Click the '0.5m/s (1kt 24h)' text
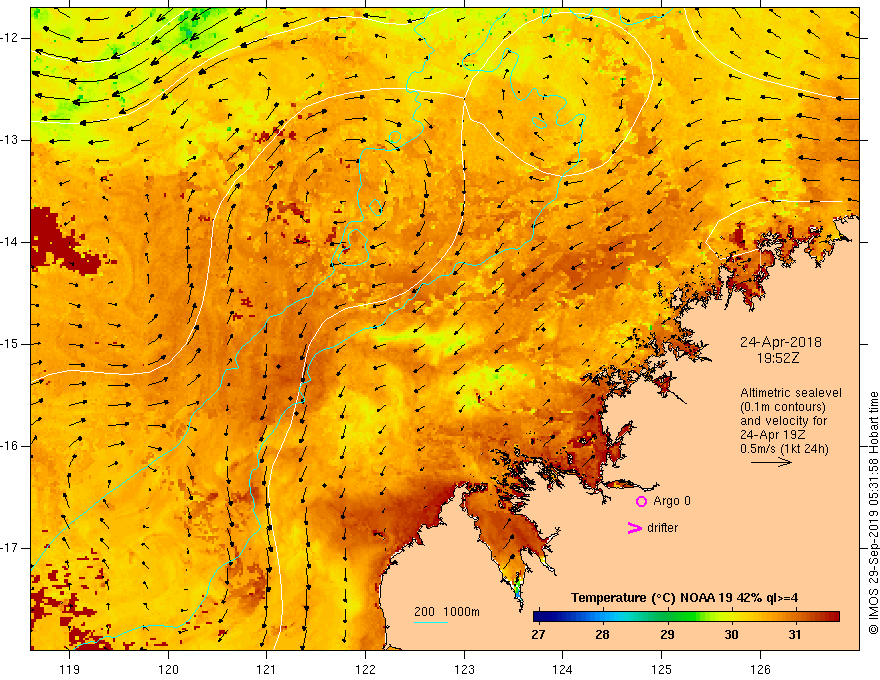This screenshot has height=680, width=880. click(784, 449)
